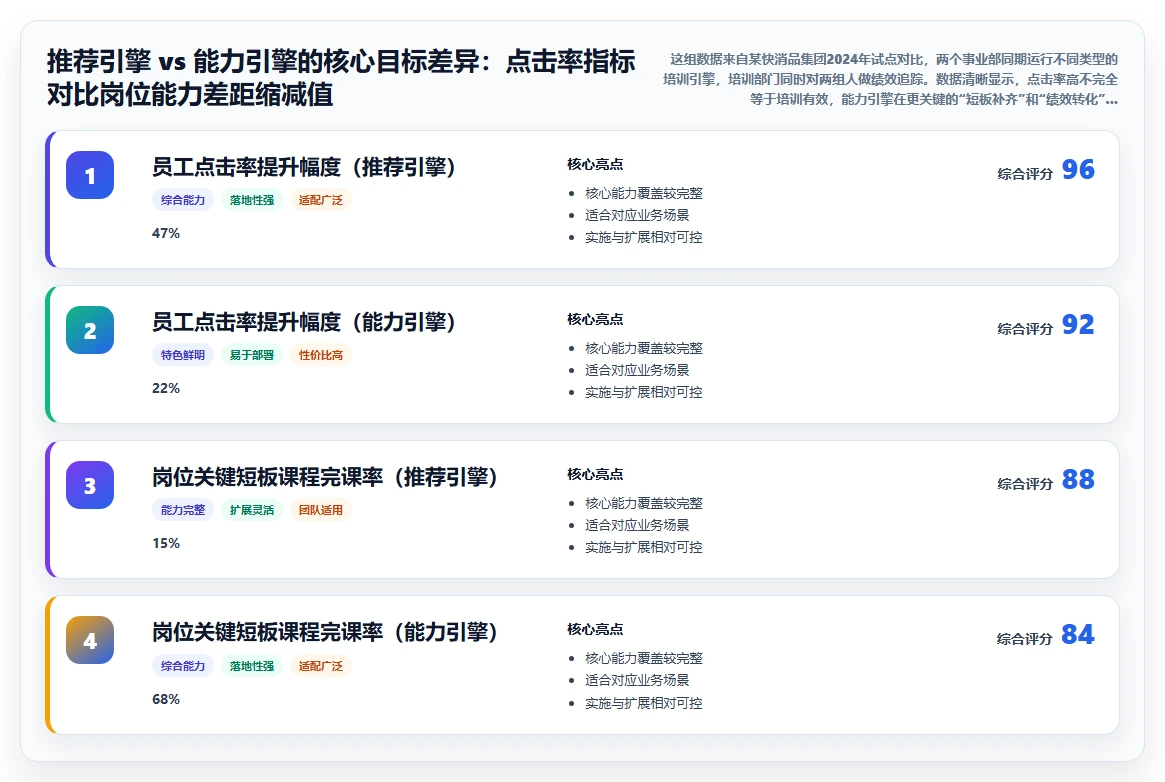
Task: Click the 特色鲜明 tag
Action: 183,355
